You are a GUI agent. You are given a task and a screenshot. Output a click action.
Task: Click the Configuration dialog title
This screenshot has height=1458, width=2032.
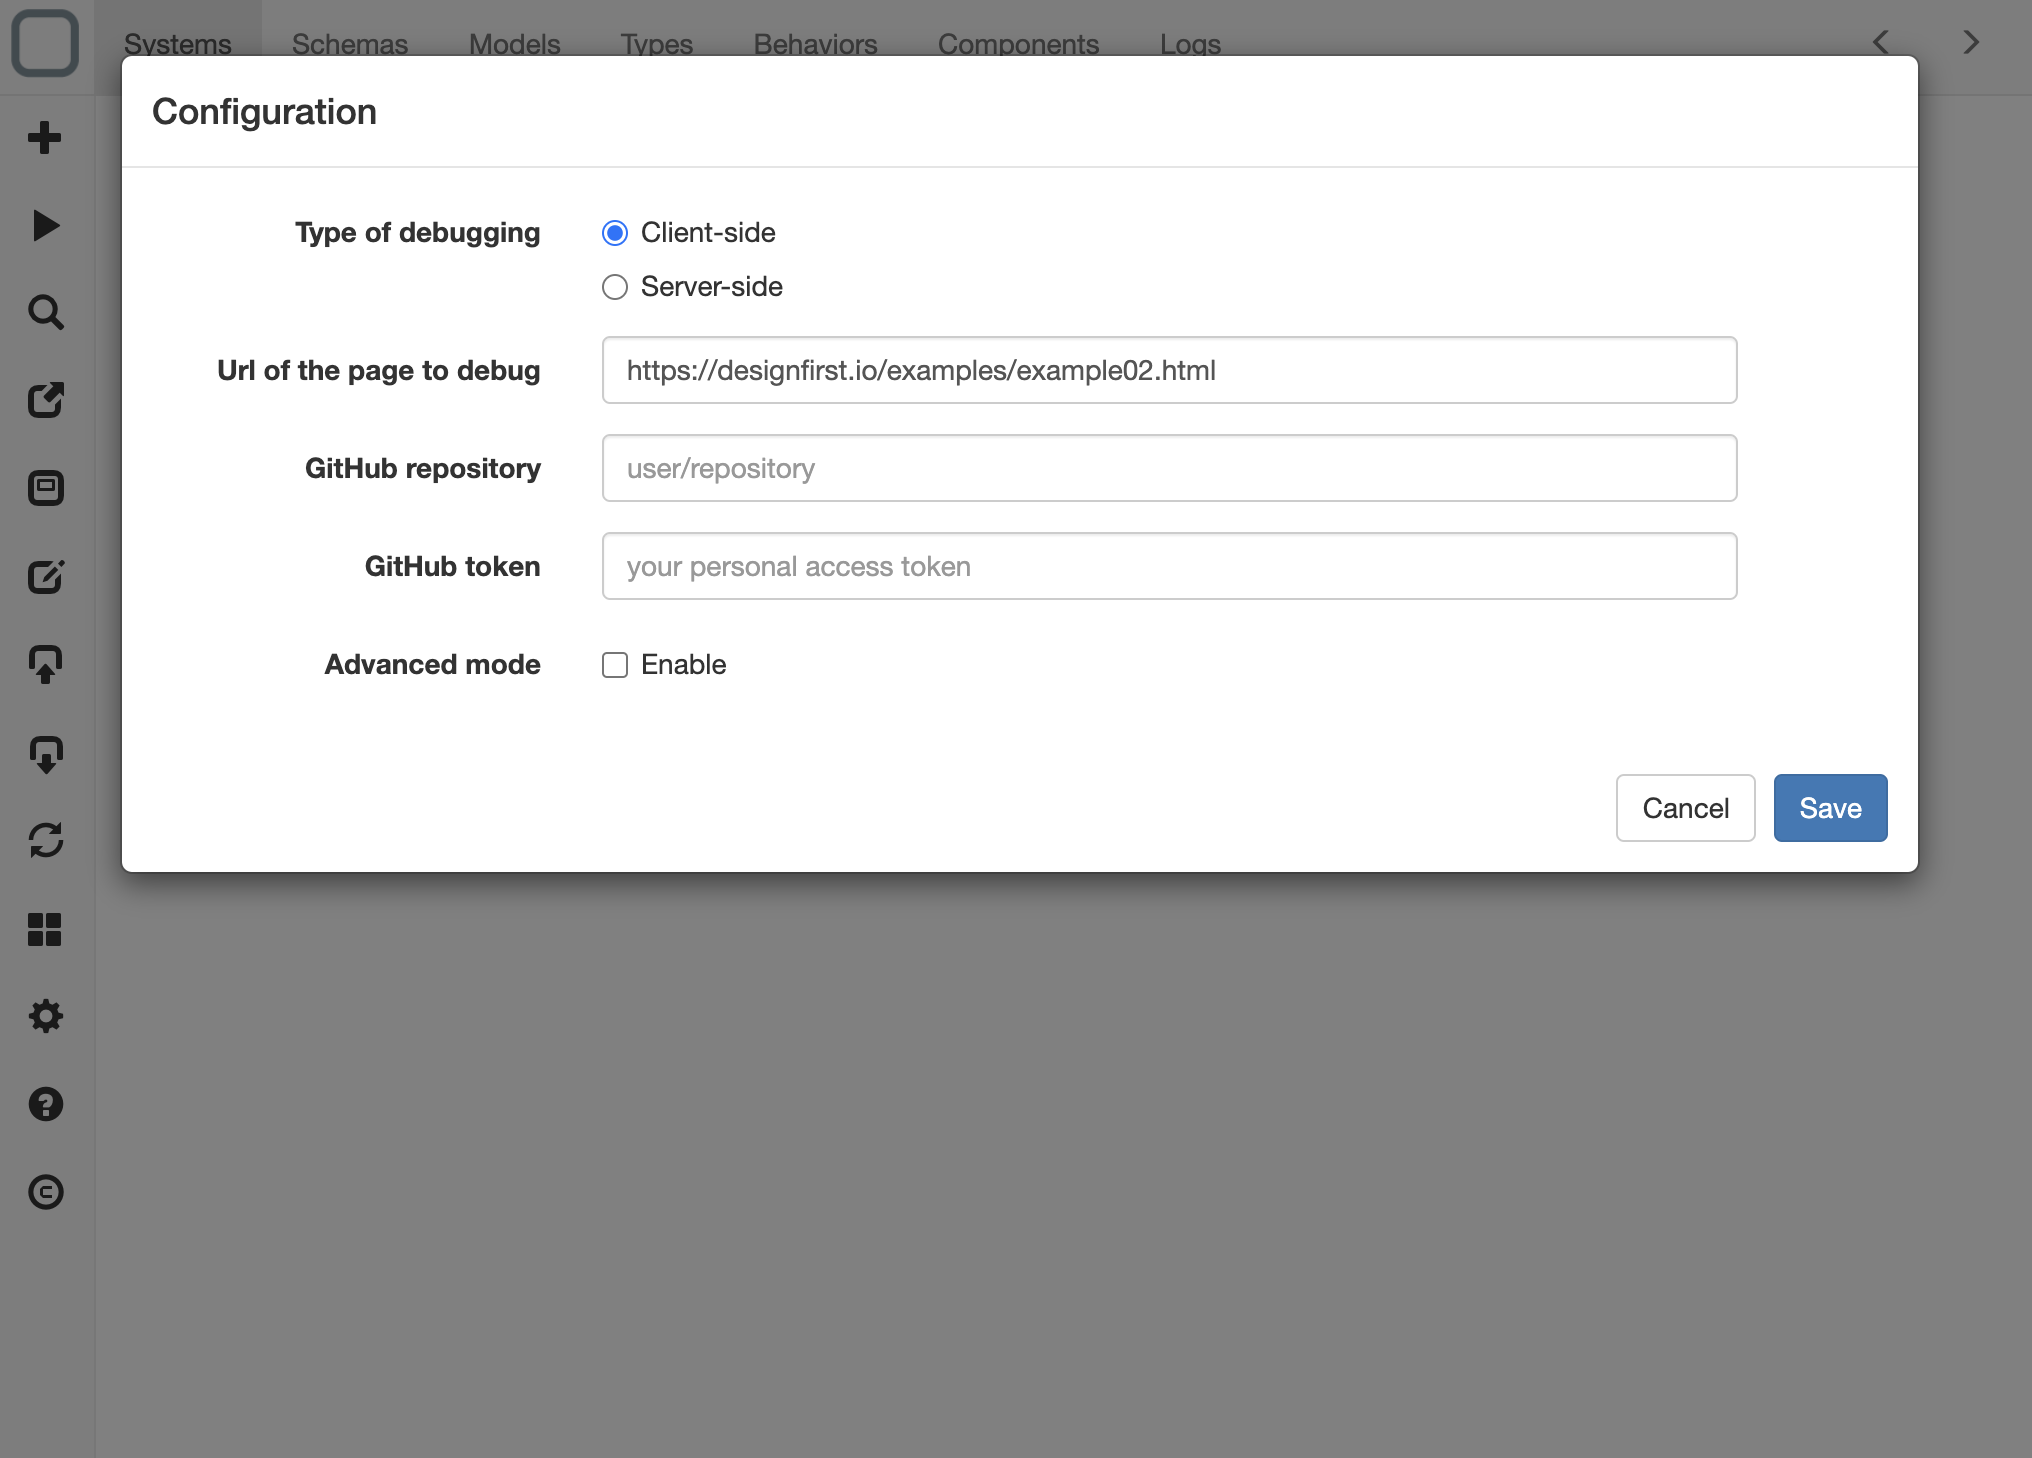265,112
